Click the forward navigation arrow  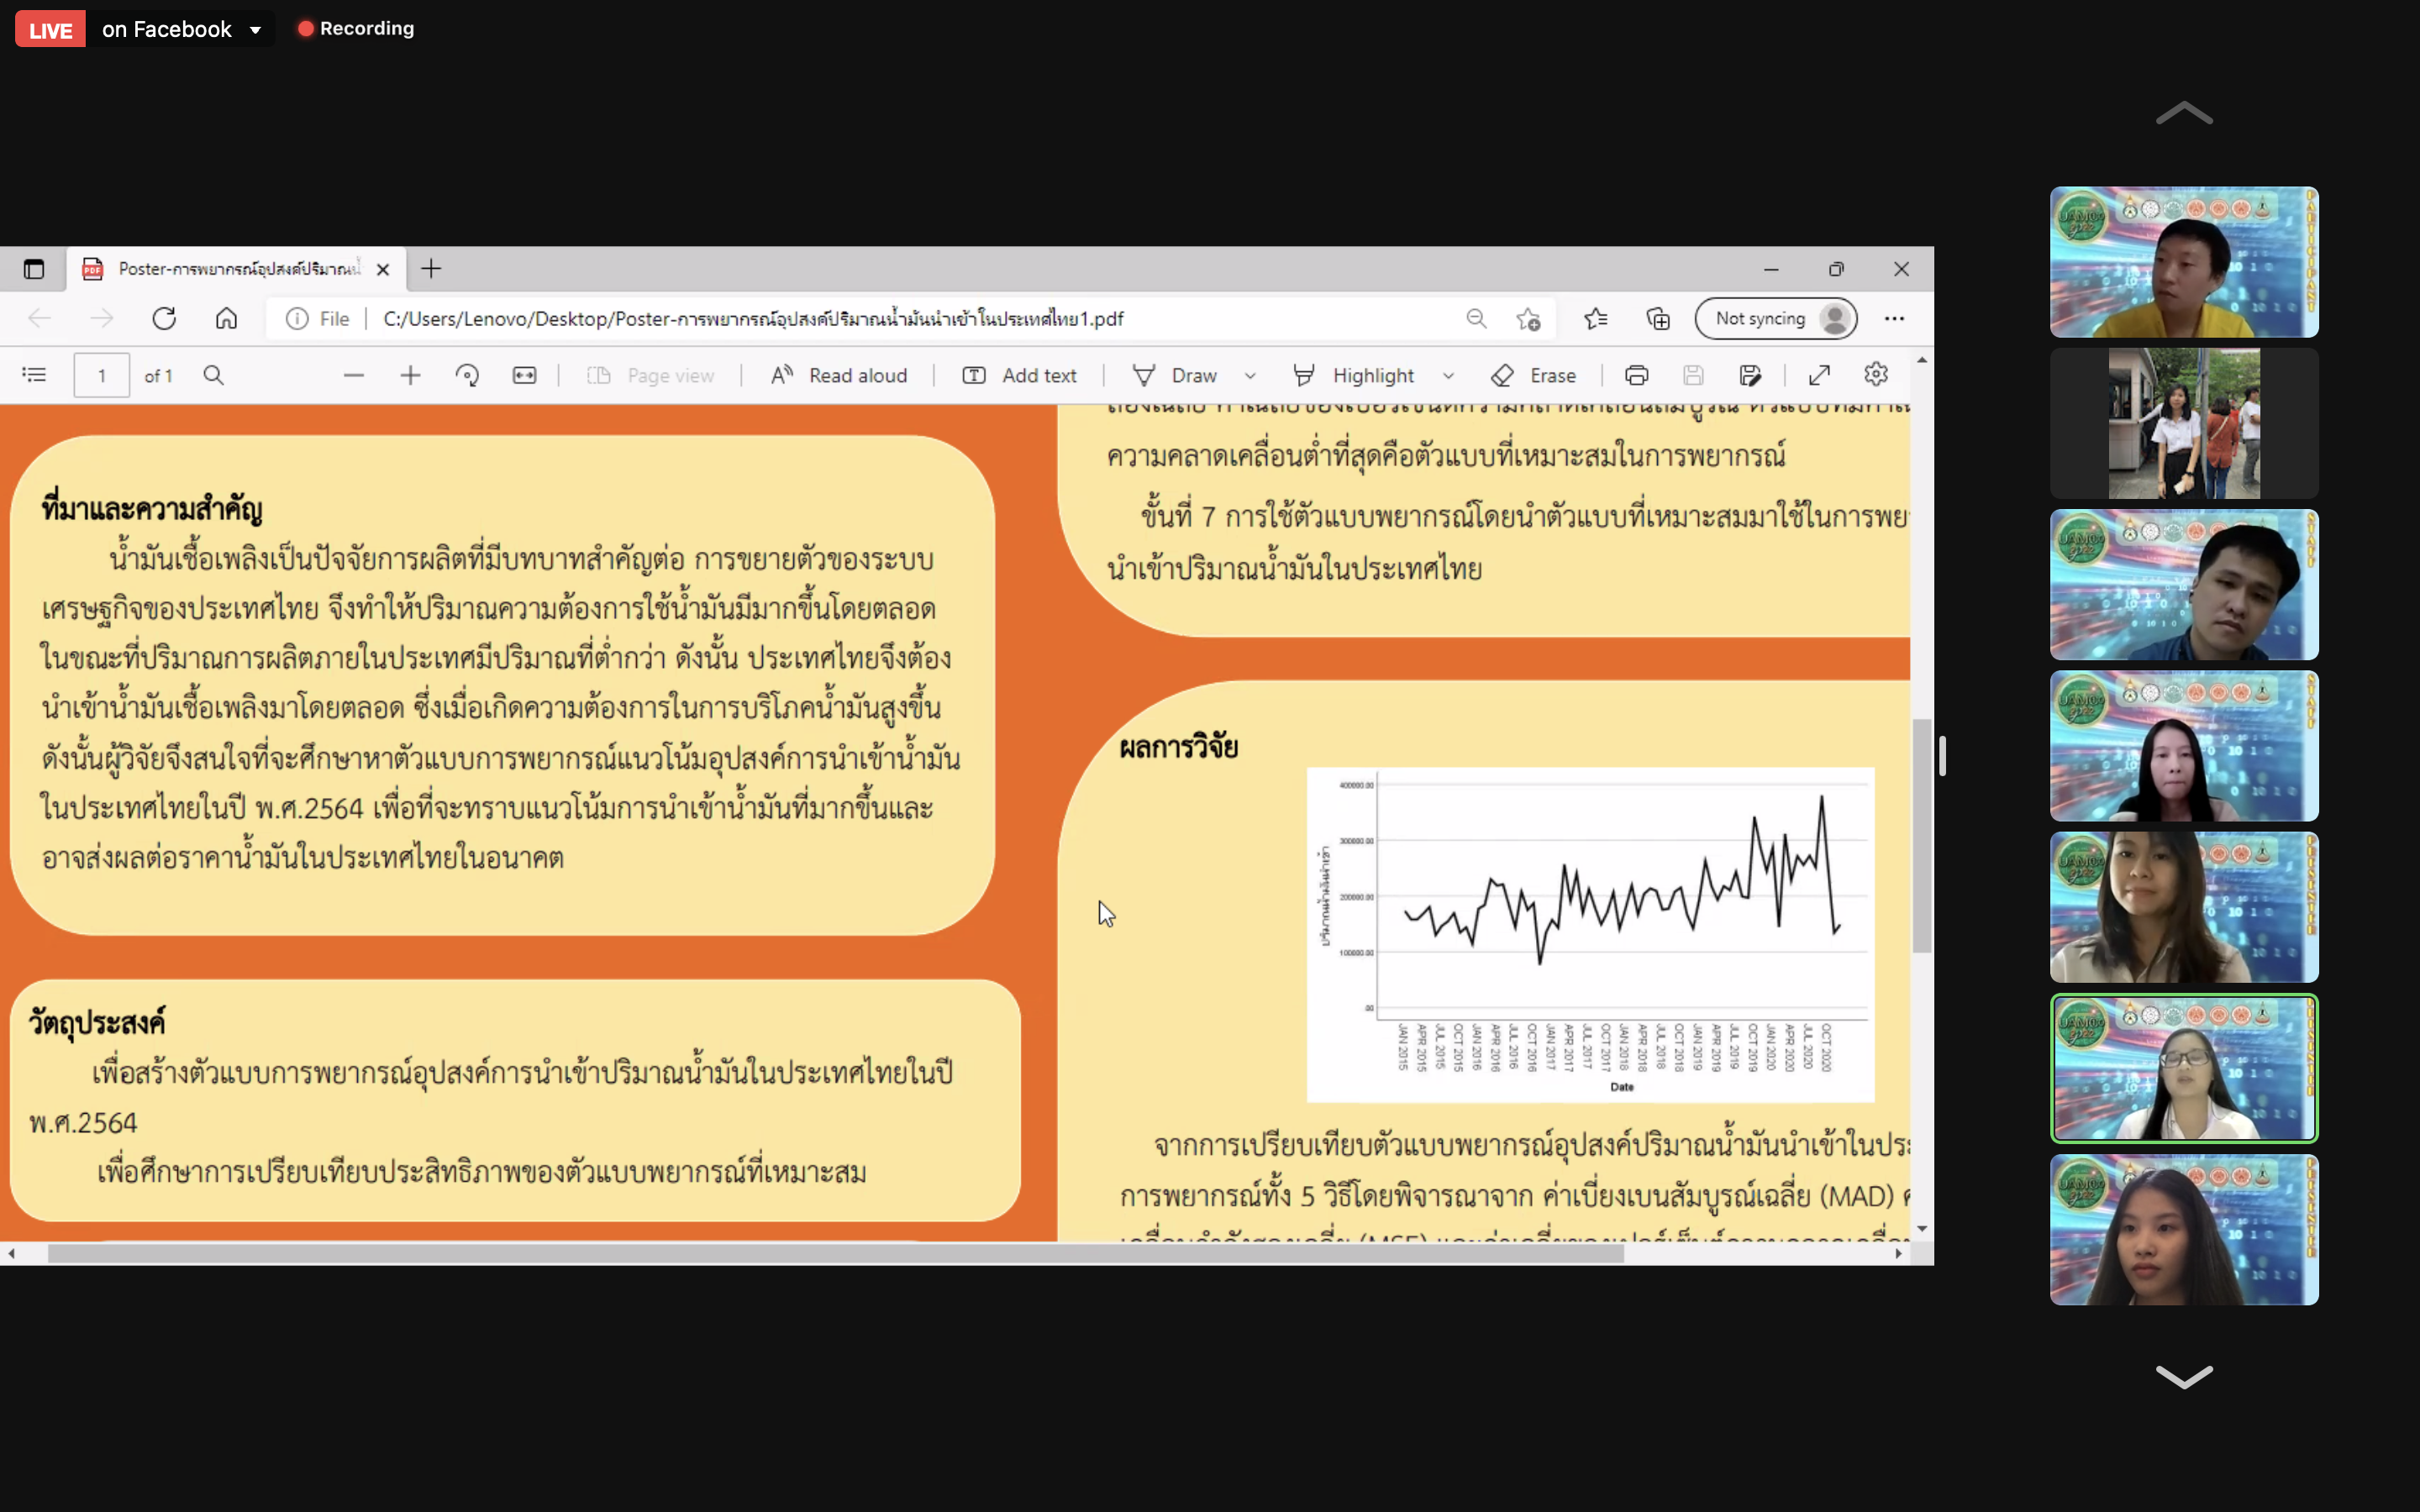[x=102, y=318]
